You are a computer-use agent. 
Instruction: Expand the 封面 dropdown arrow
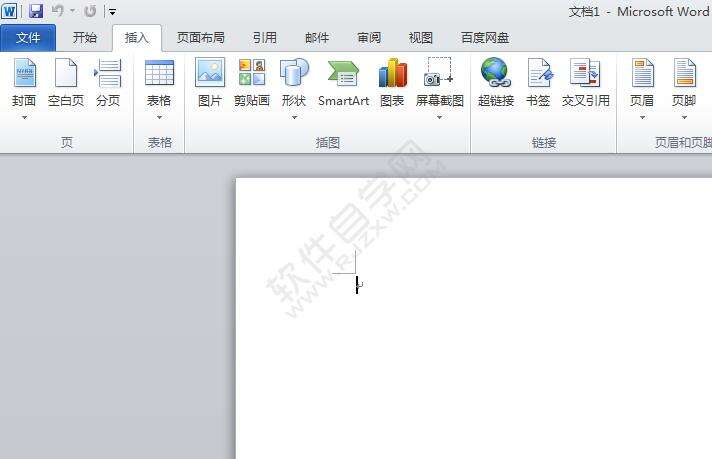[x=25, y=117]
